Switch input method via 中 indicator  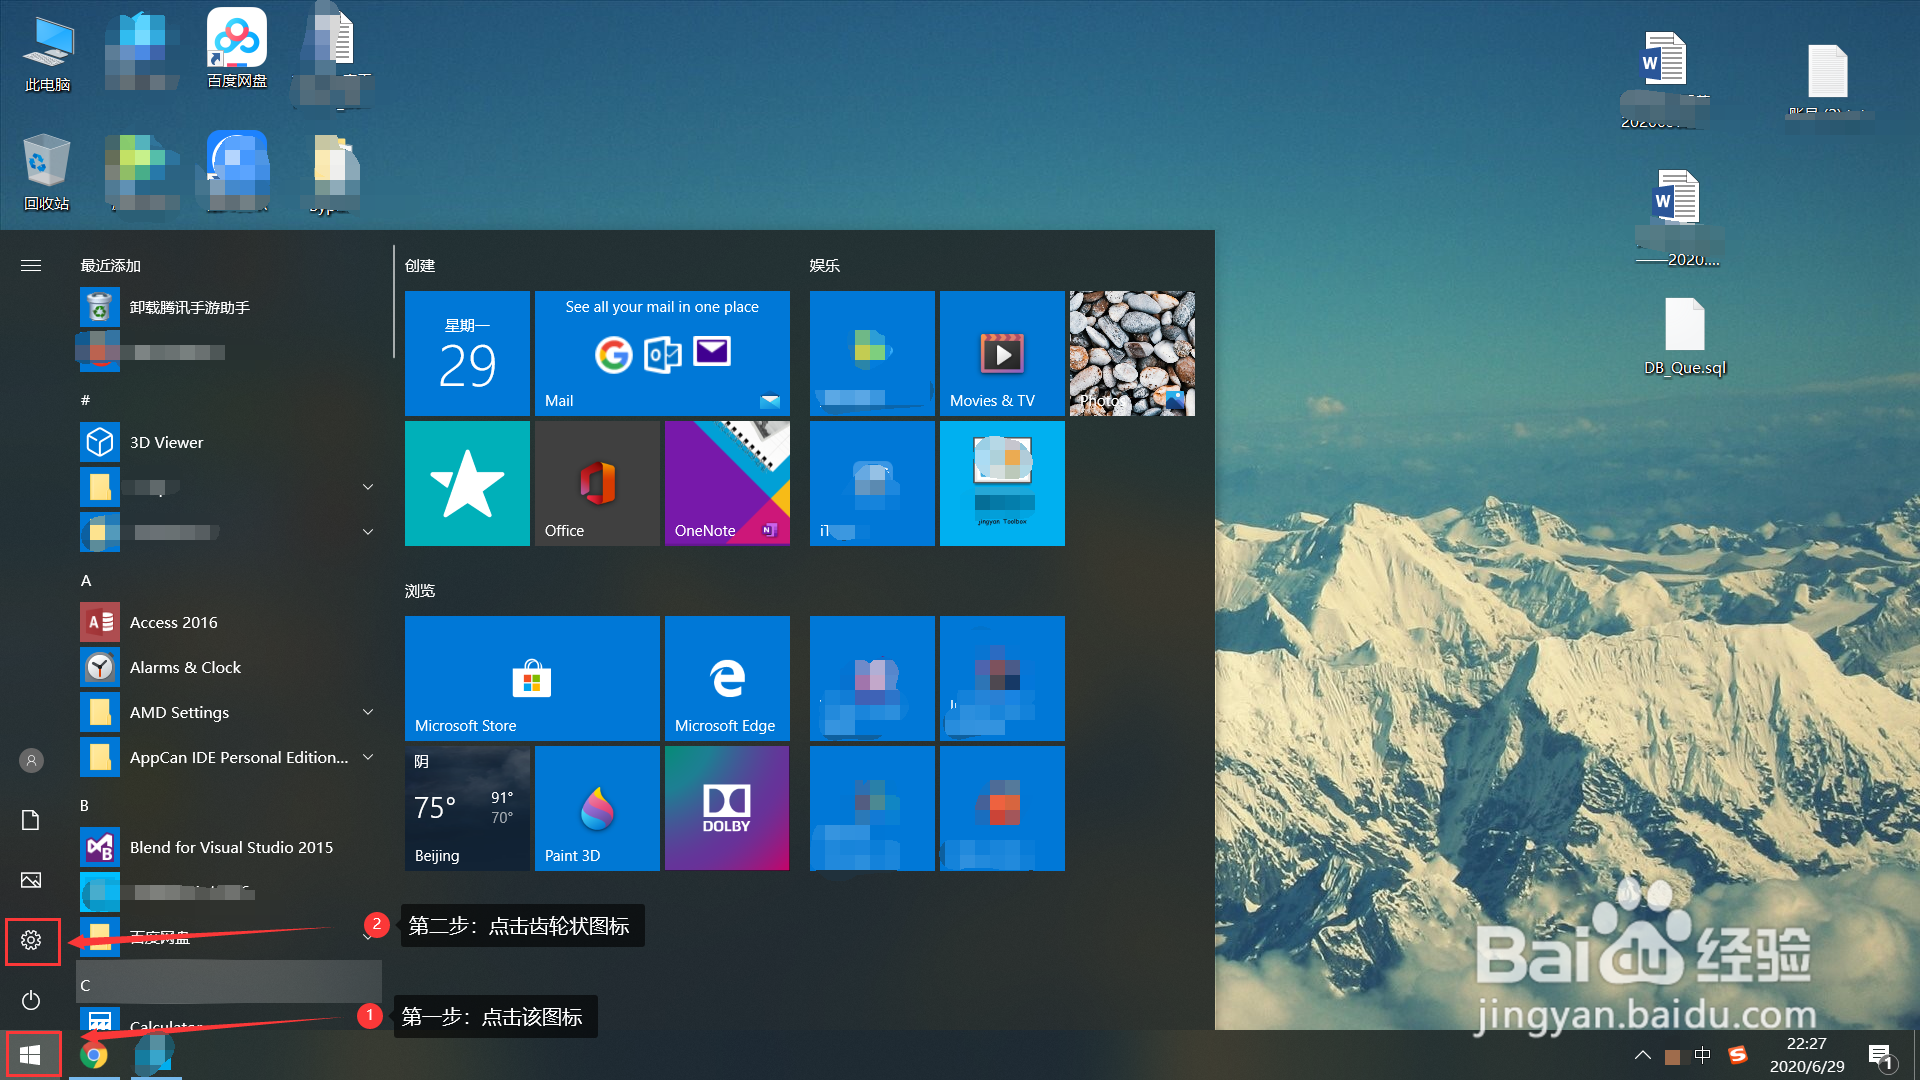click(1702, 1055)
